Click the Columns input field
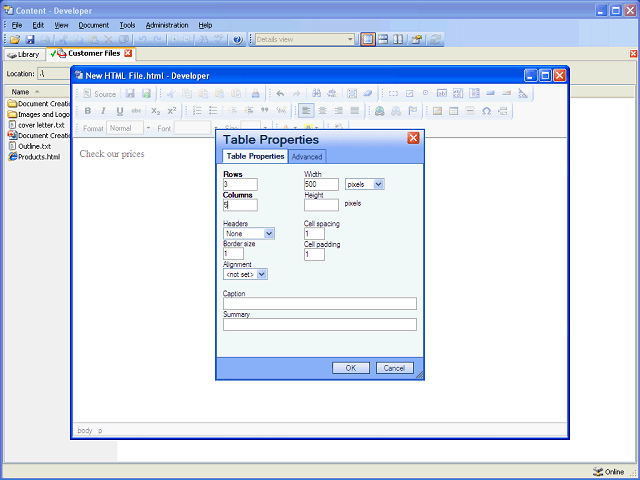 [240, 205]
